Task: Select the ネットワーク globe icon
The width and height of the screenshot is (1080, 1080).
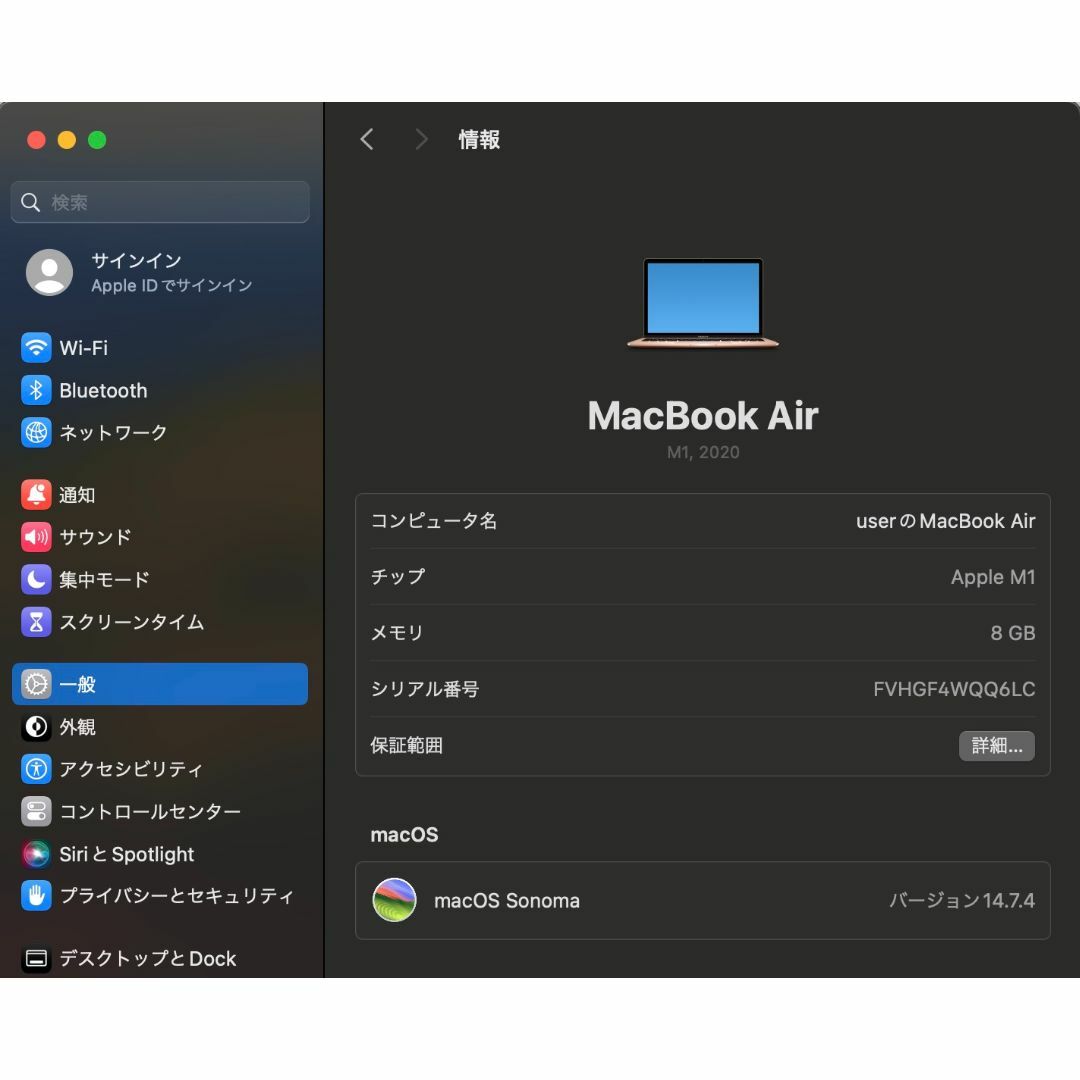Action: coord(36,433)
